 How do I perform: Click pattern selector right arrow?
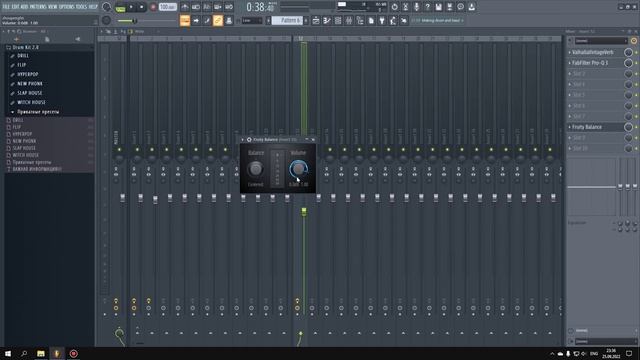(x=306, y=20)
